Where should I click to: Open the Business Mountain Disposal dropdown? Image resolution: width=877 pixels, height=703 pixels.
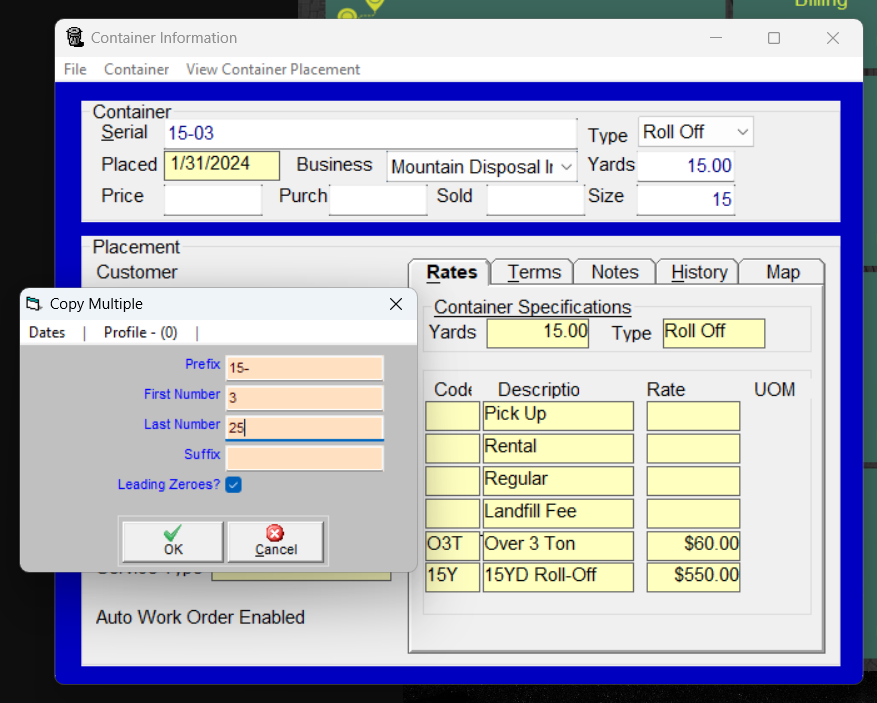tap(567, 167)
